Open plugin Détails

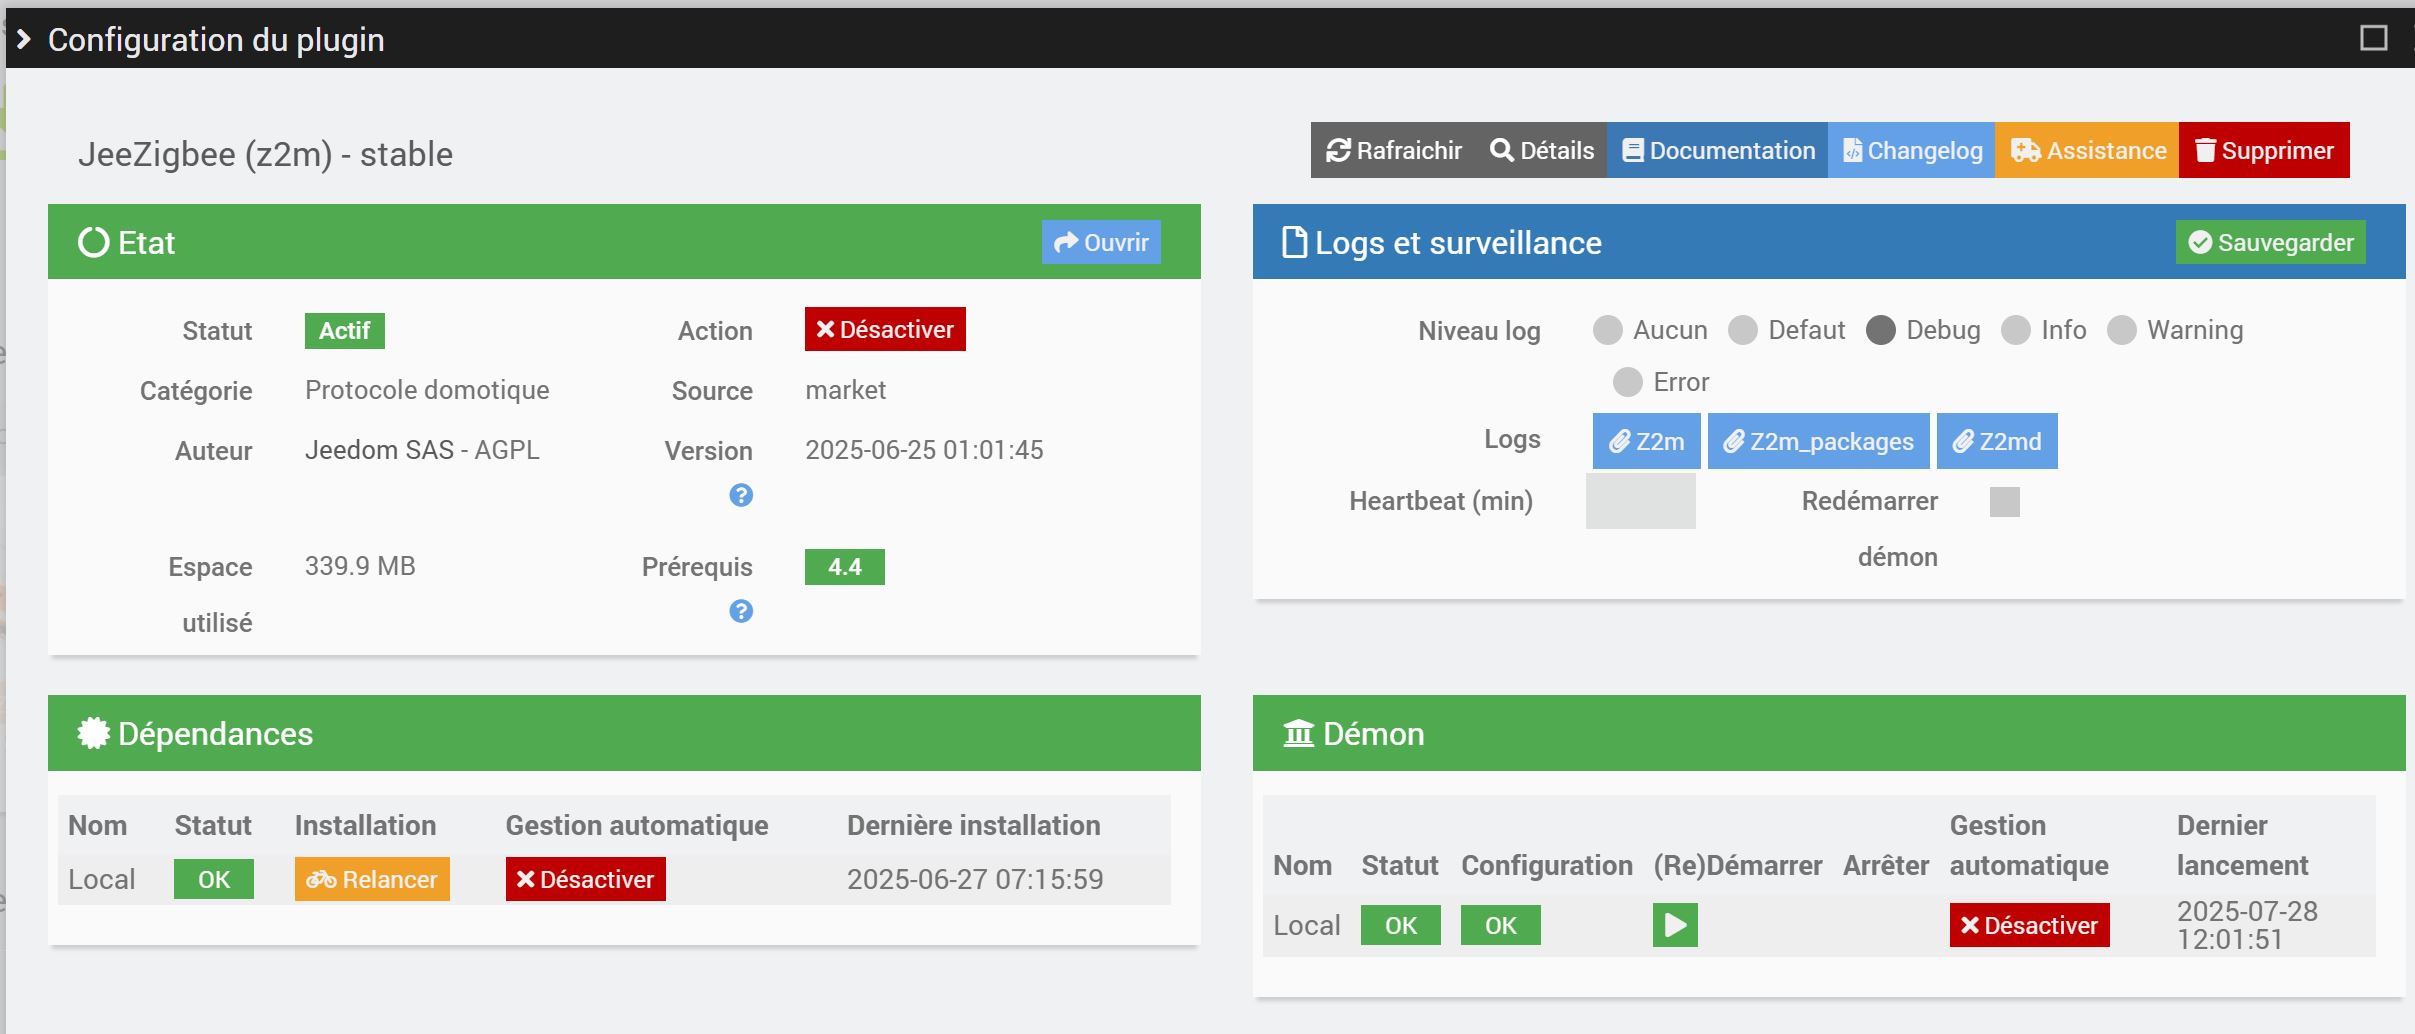coord(1541,150)
